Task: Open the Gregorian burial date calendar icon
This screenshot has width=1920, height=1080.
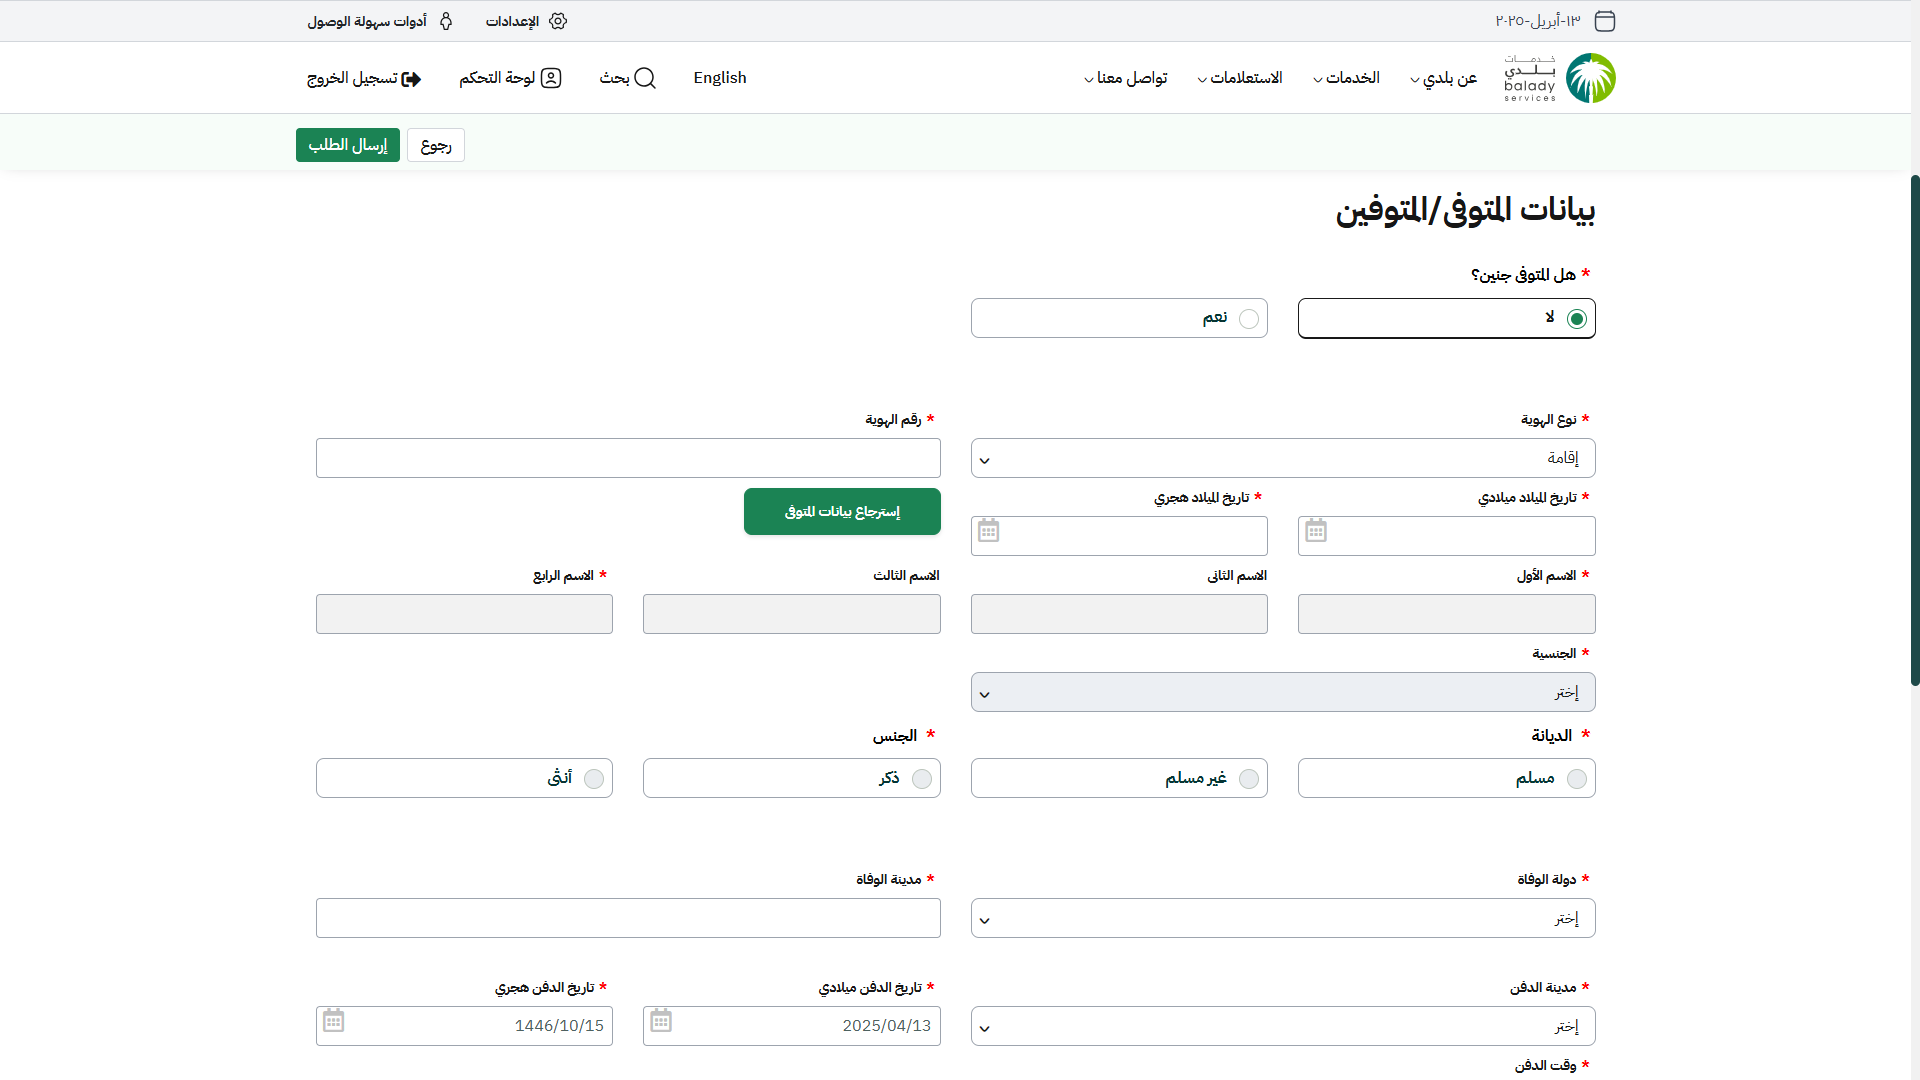Action: click(x=661, y=1021)
